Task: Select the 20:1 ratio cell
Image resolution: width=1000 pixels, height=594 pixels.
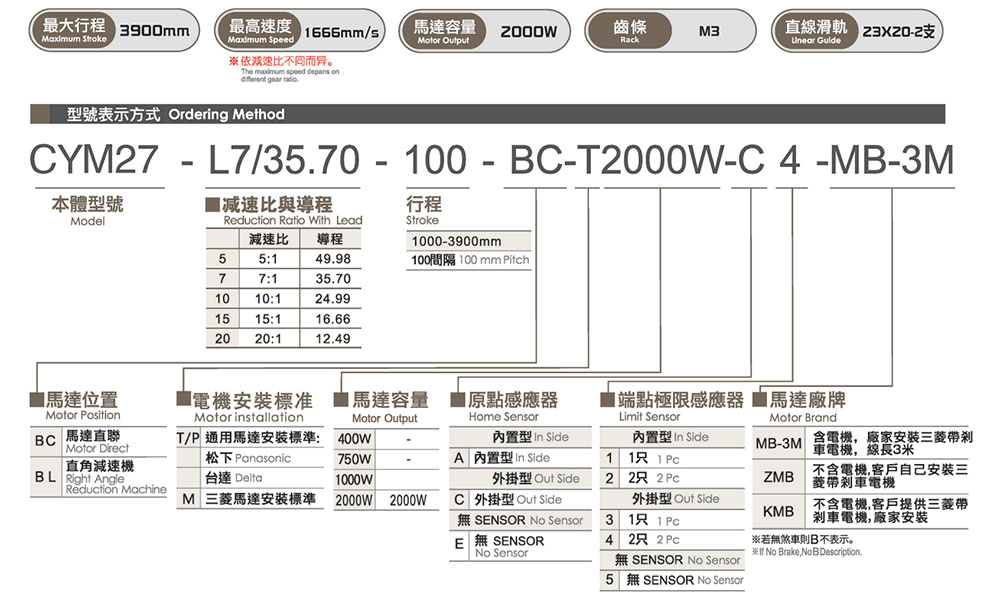Action: [268, 339]
